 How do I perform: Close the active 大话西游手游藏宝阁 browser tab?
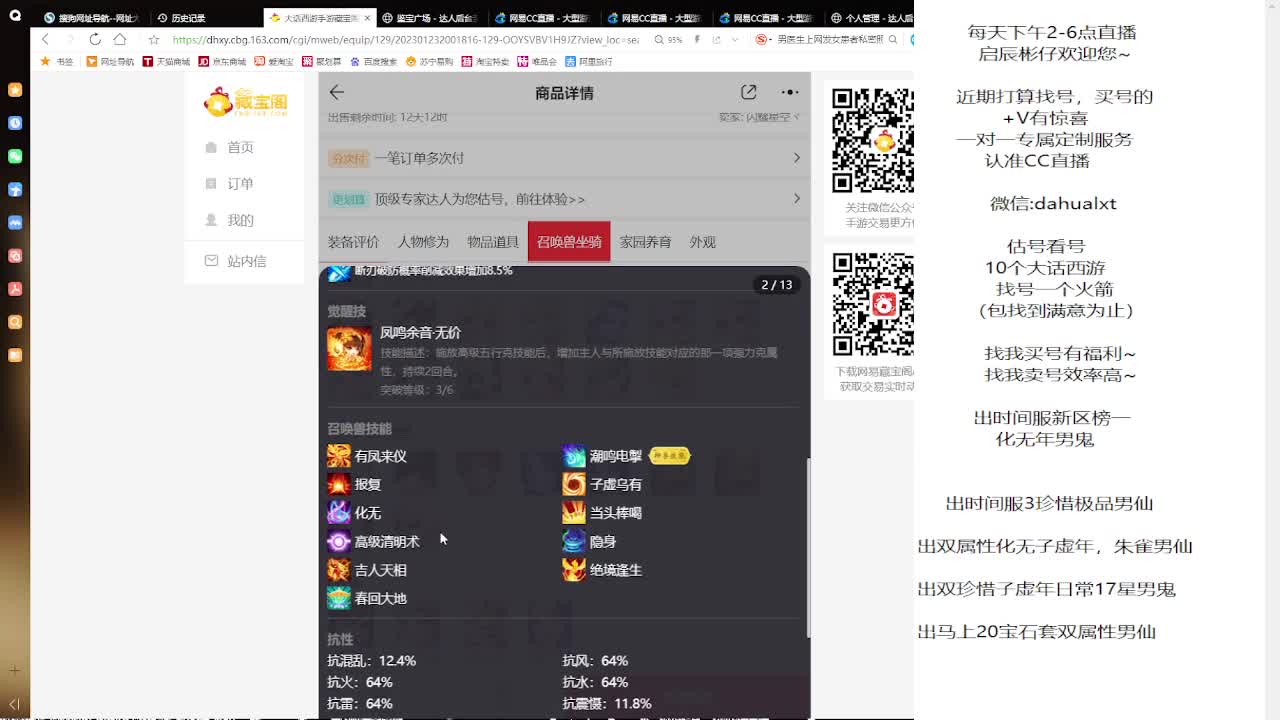tap(367, 18)
